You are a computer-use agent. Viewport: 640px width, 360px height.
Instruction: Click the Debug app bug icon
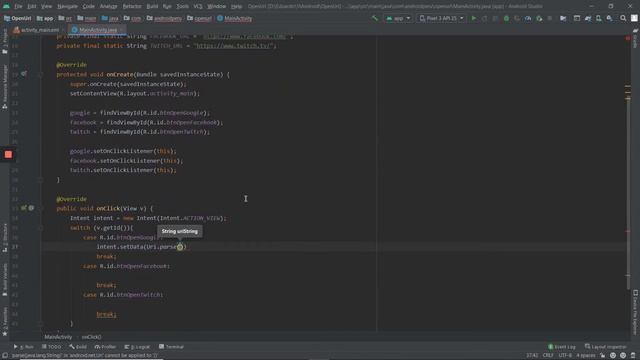click(506, 18)
